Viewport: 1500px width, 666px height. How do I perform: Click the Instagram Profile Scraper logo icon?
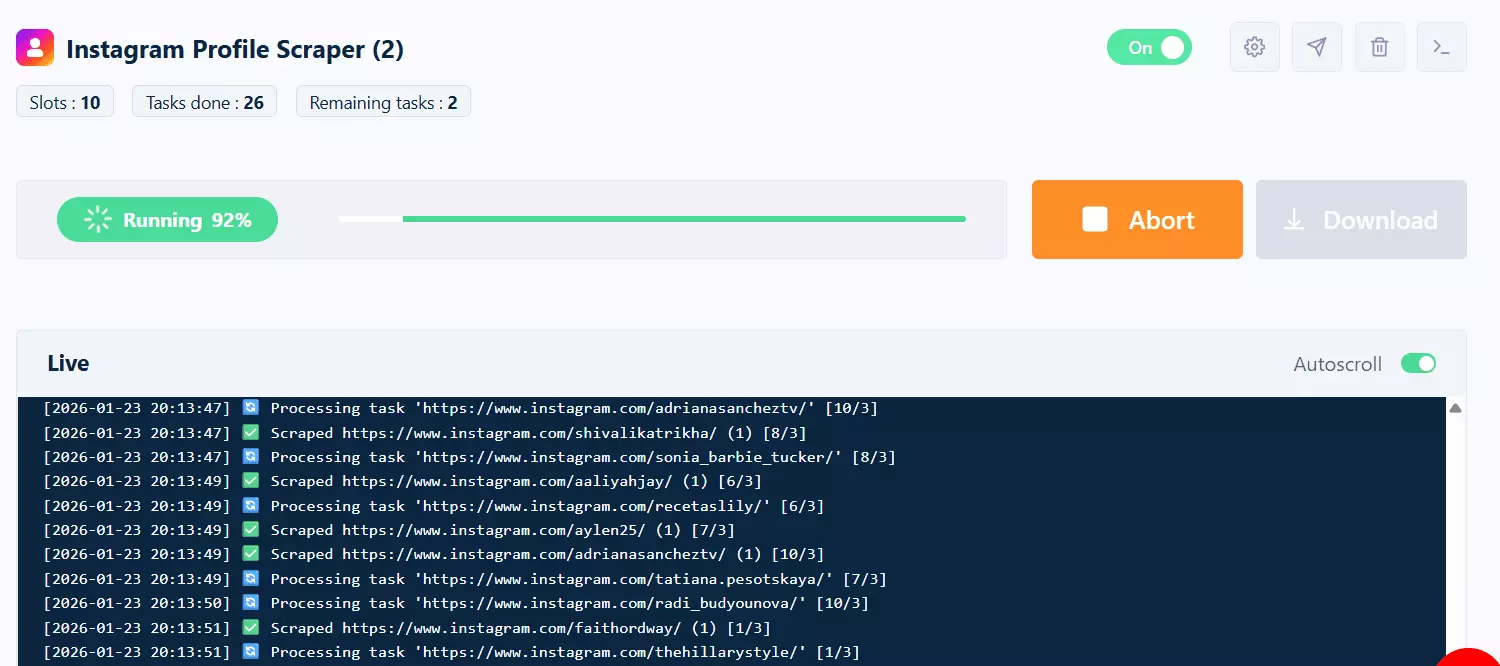click(35, 47)
